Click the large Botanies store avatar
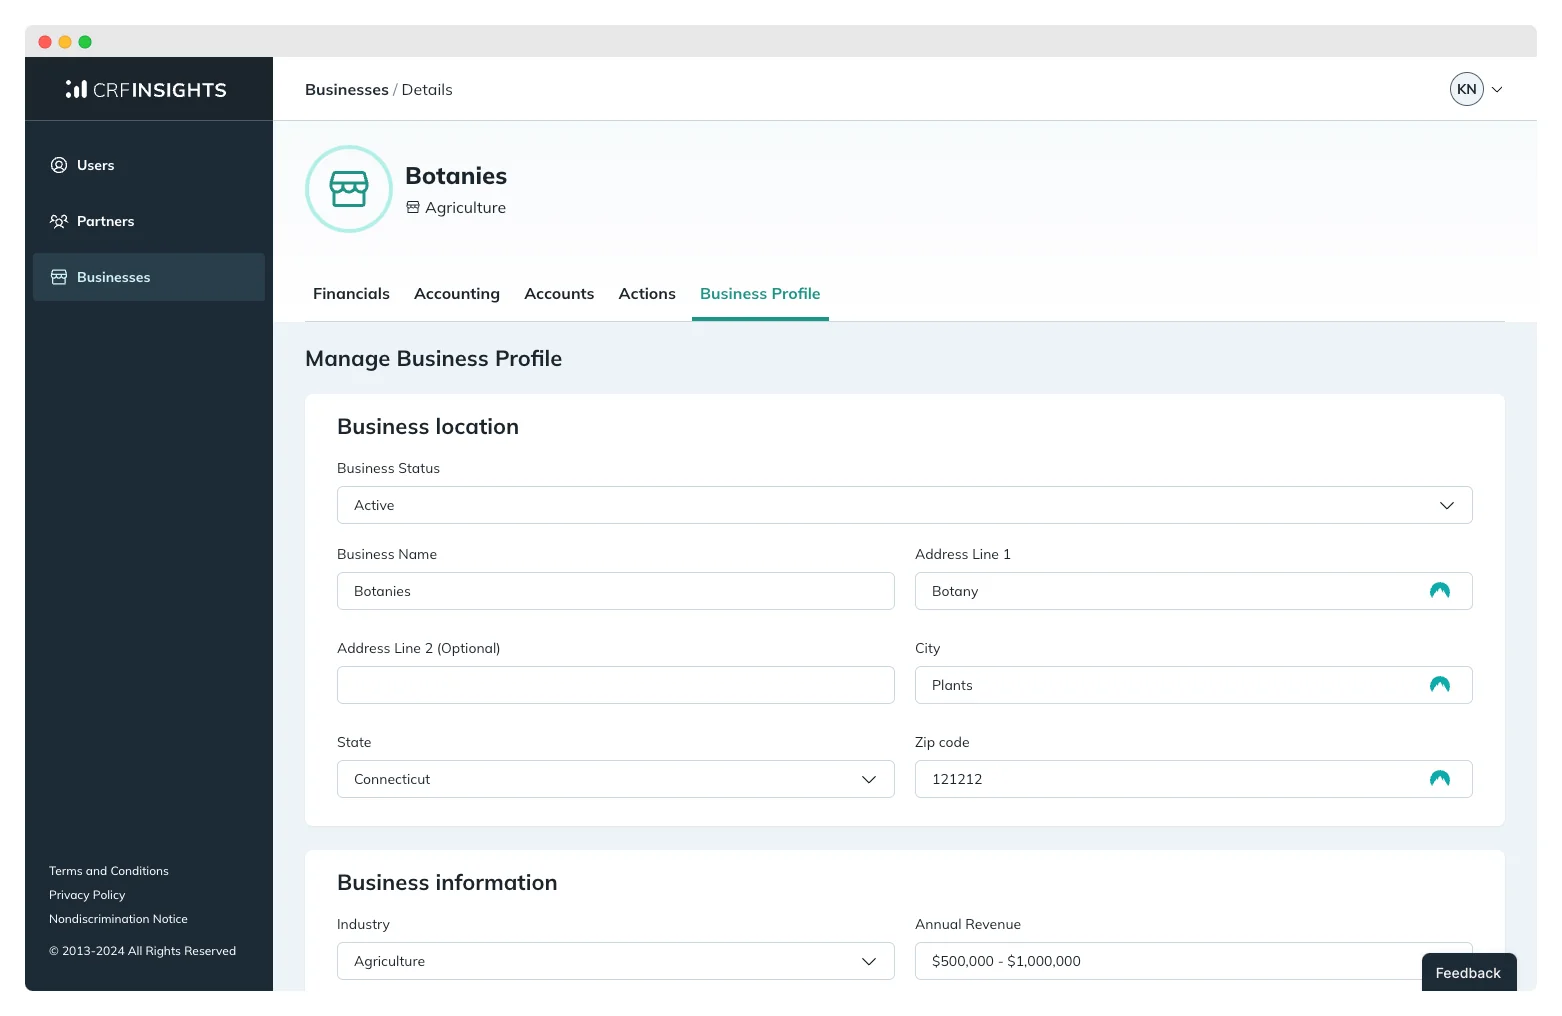The image size is (1562, 1016). (349, 189)
